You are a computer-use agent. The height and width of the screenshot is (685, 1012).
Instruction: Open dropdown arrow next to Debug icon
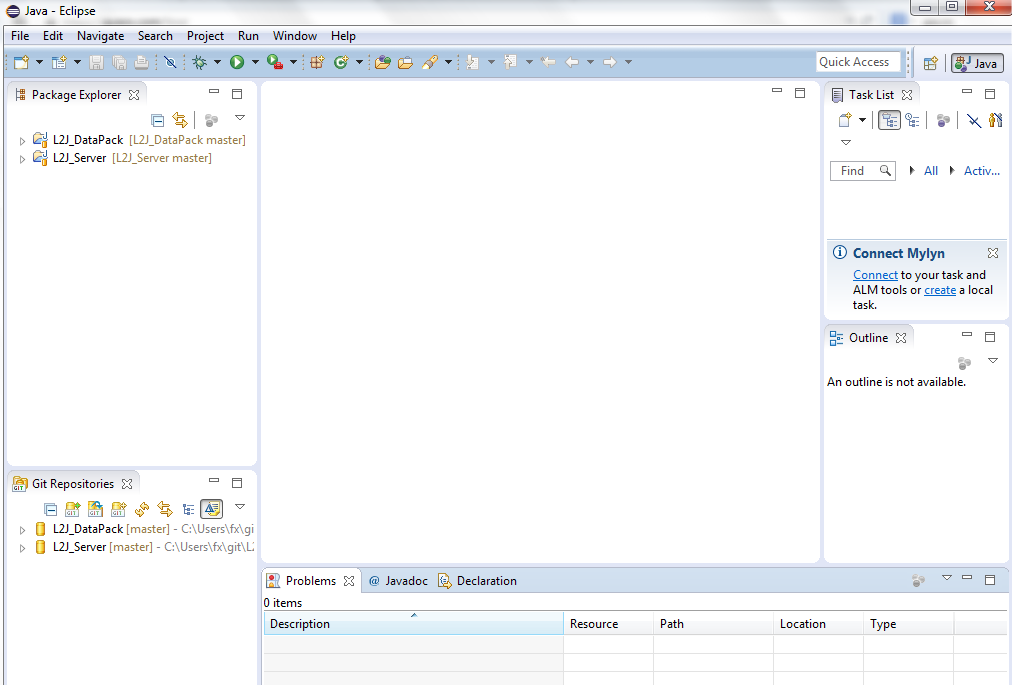(x=217, y=62)
